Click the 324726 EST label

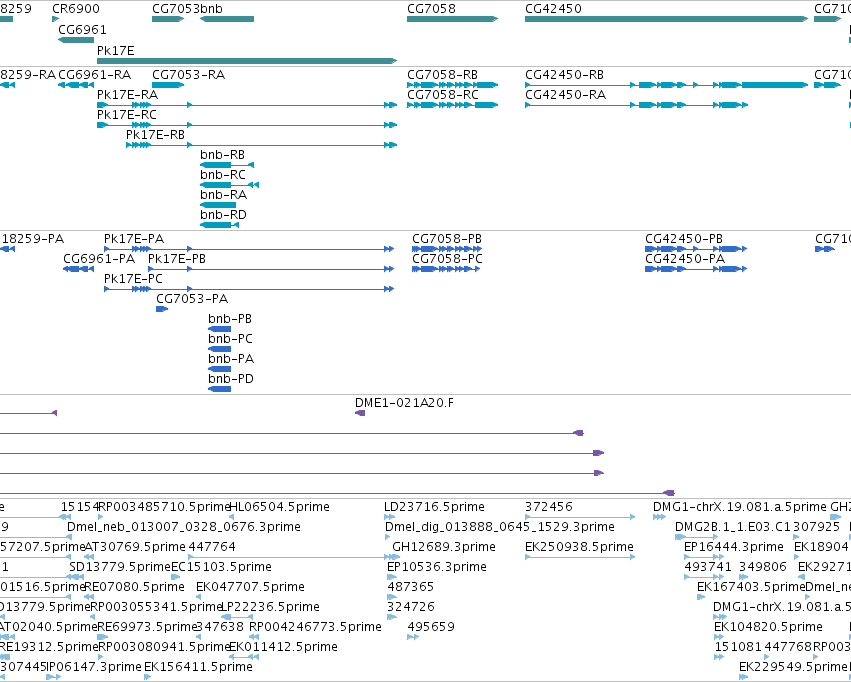pyautogui.click(x=411, y=607)
